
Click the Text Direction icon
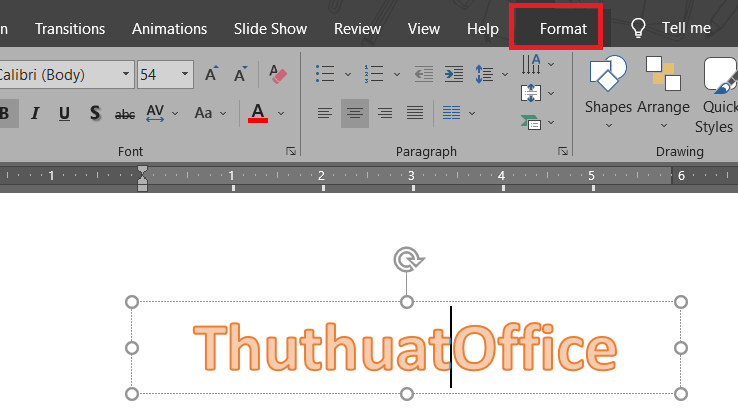pos(531,64)
